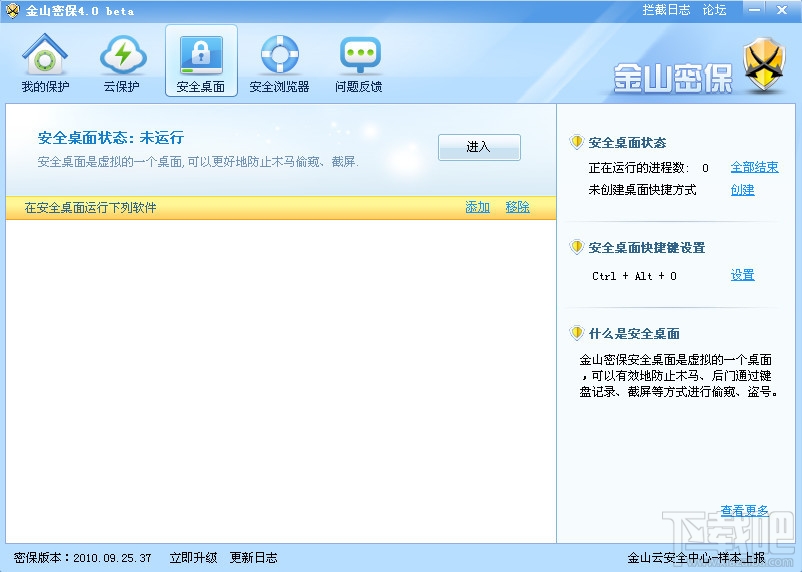Open 拦截日志 in the title bar
The width and height of the screenshot is (802, 572).
[x=666, y=10]
